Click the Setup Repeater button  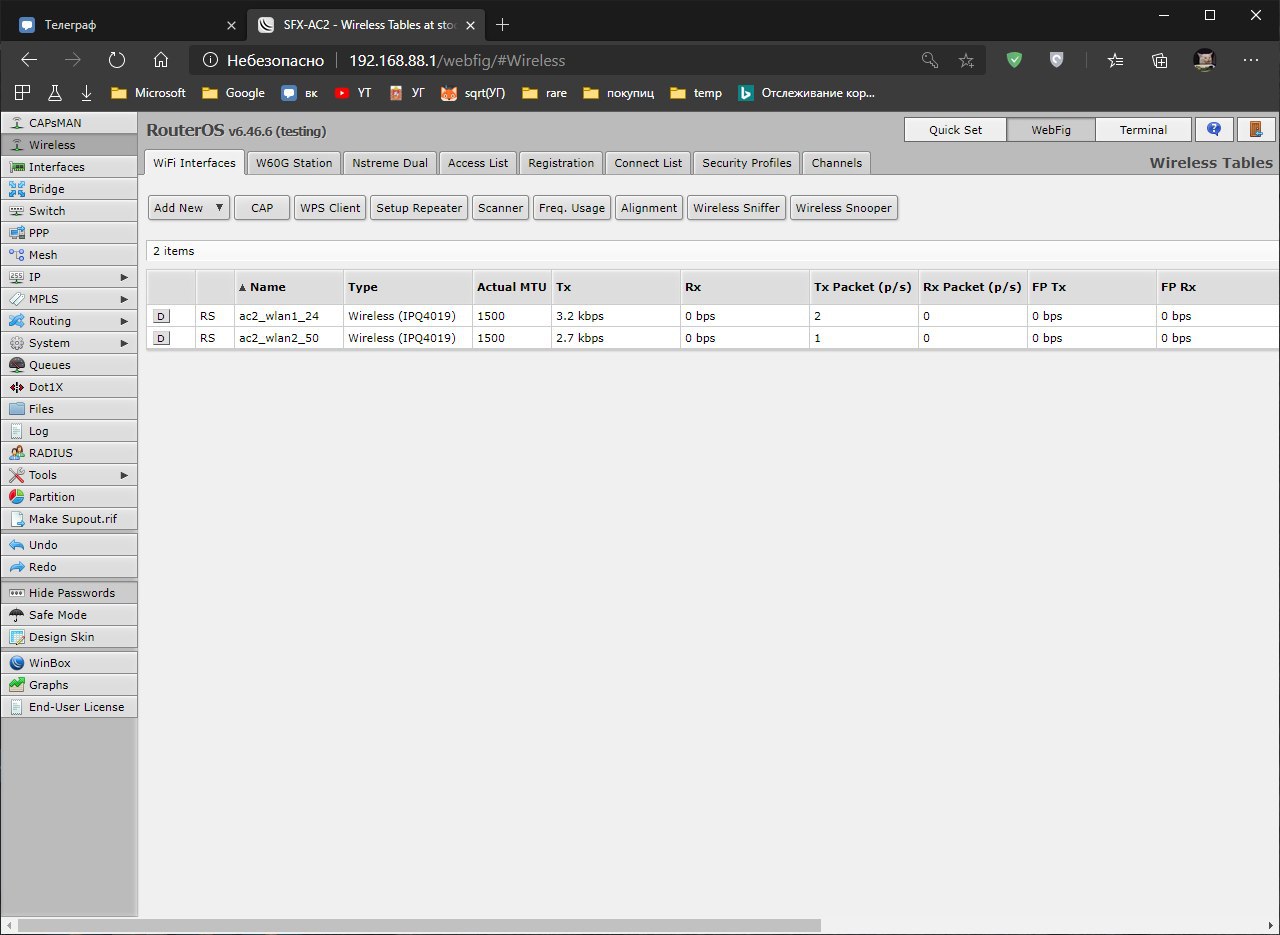[x=419, y=208]
